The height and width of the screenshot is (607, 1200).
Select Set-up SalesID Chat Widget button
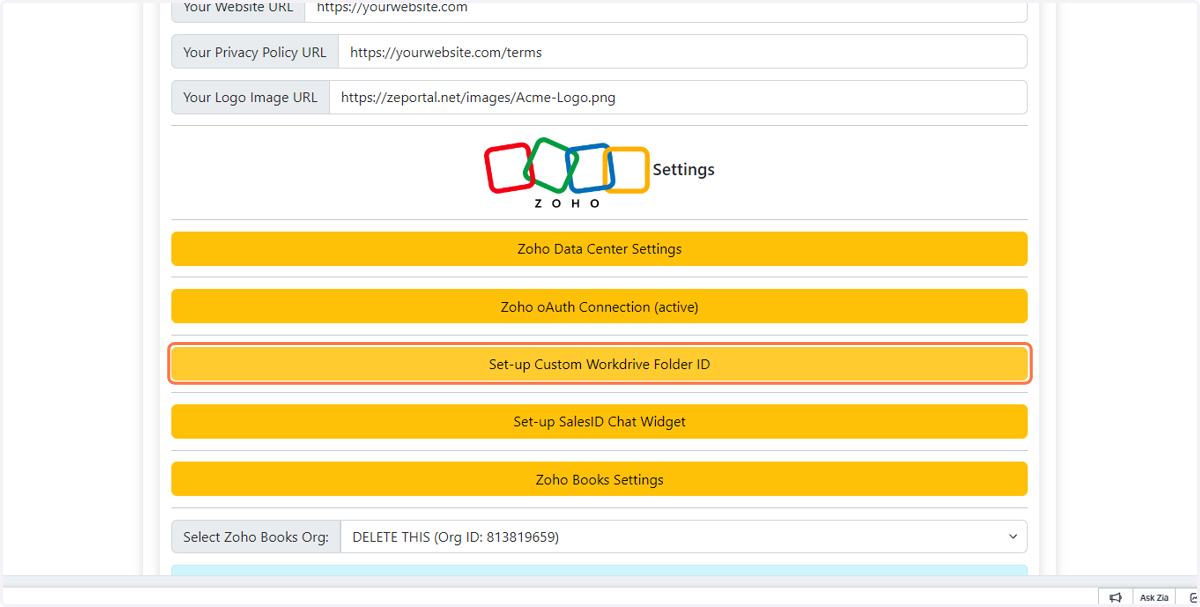[599, 422]
